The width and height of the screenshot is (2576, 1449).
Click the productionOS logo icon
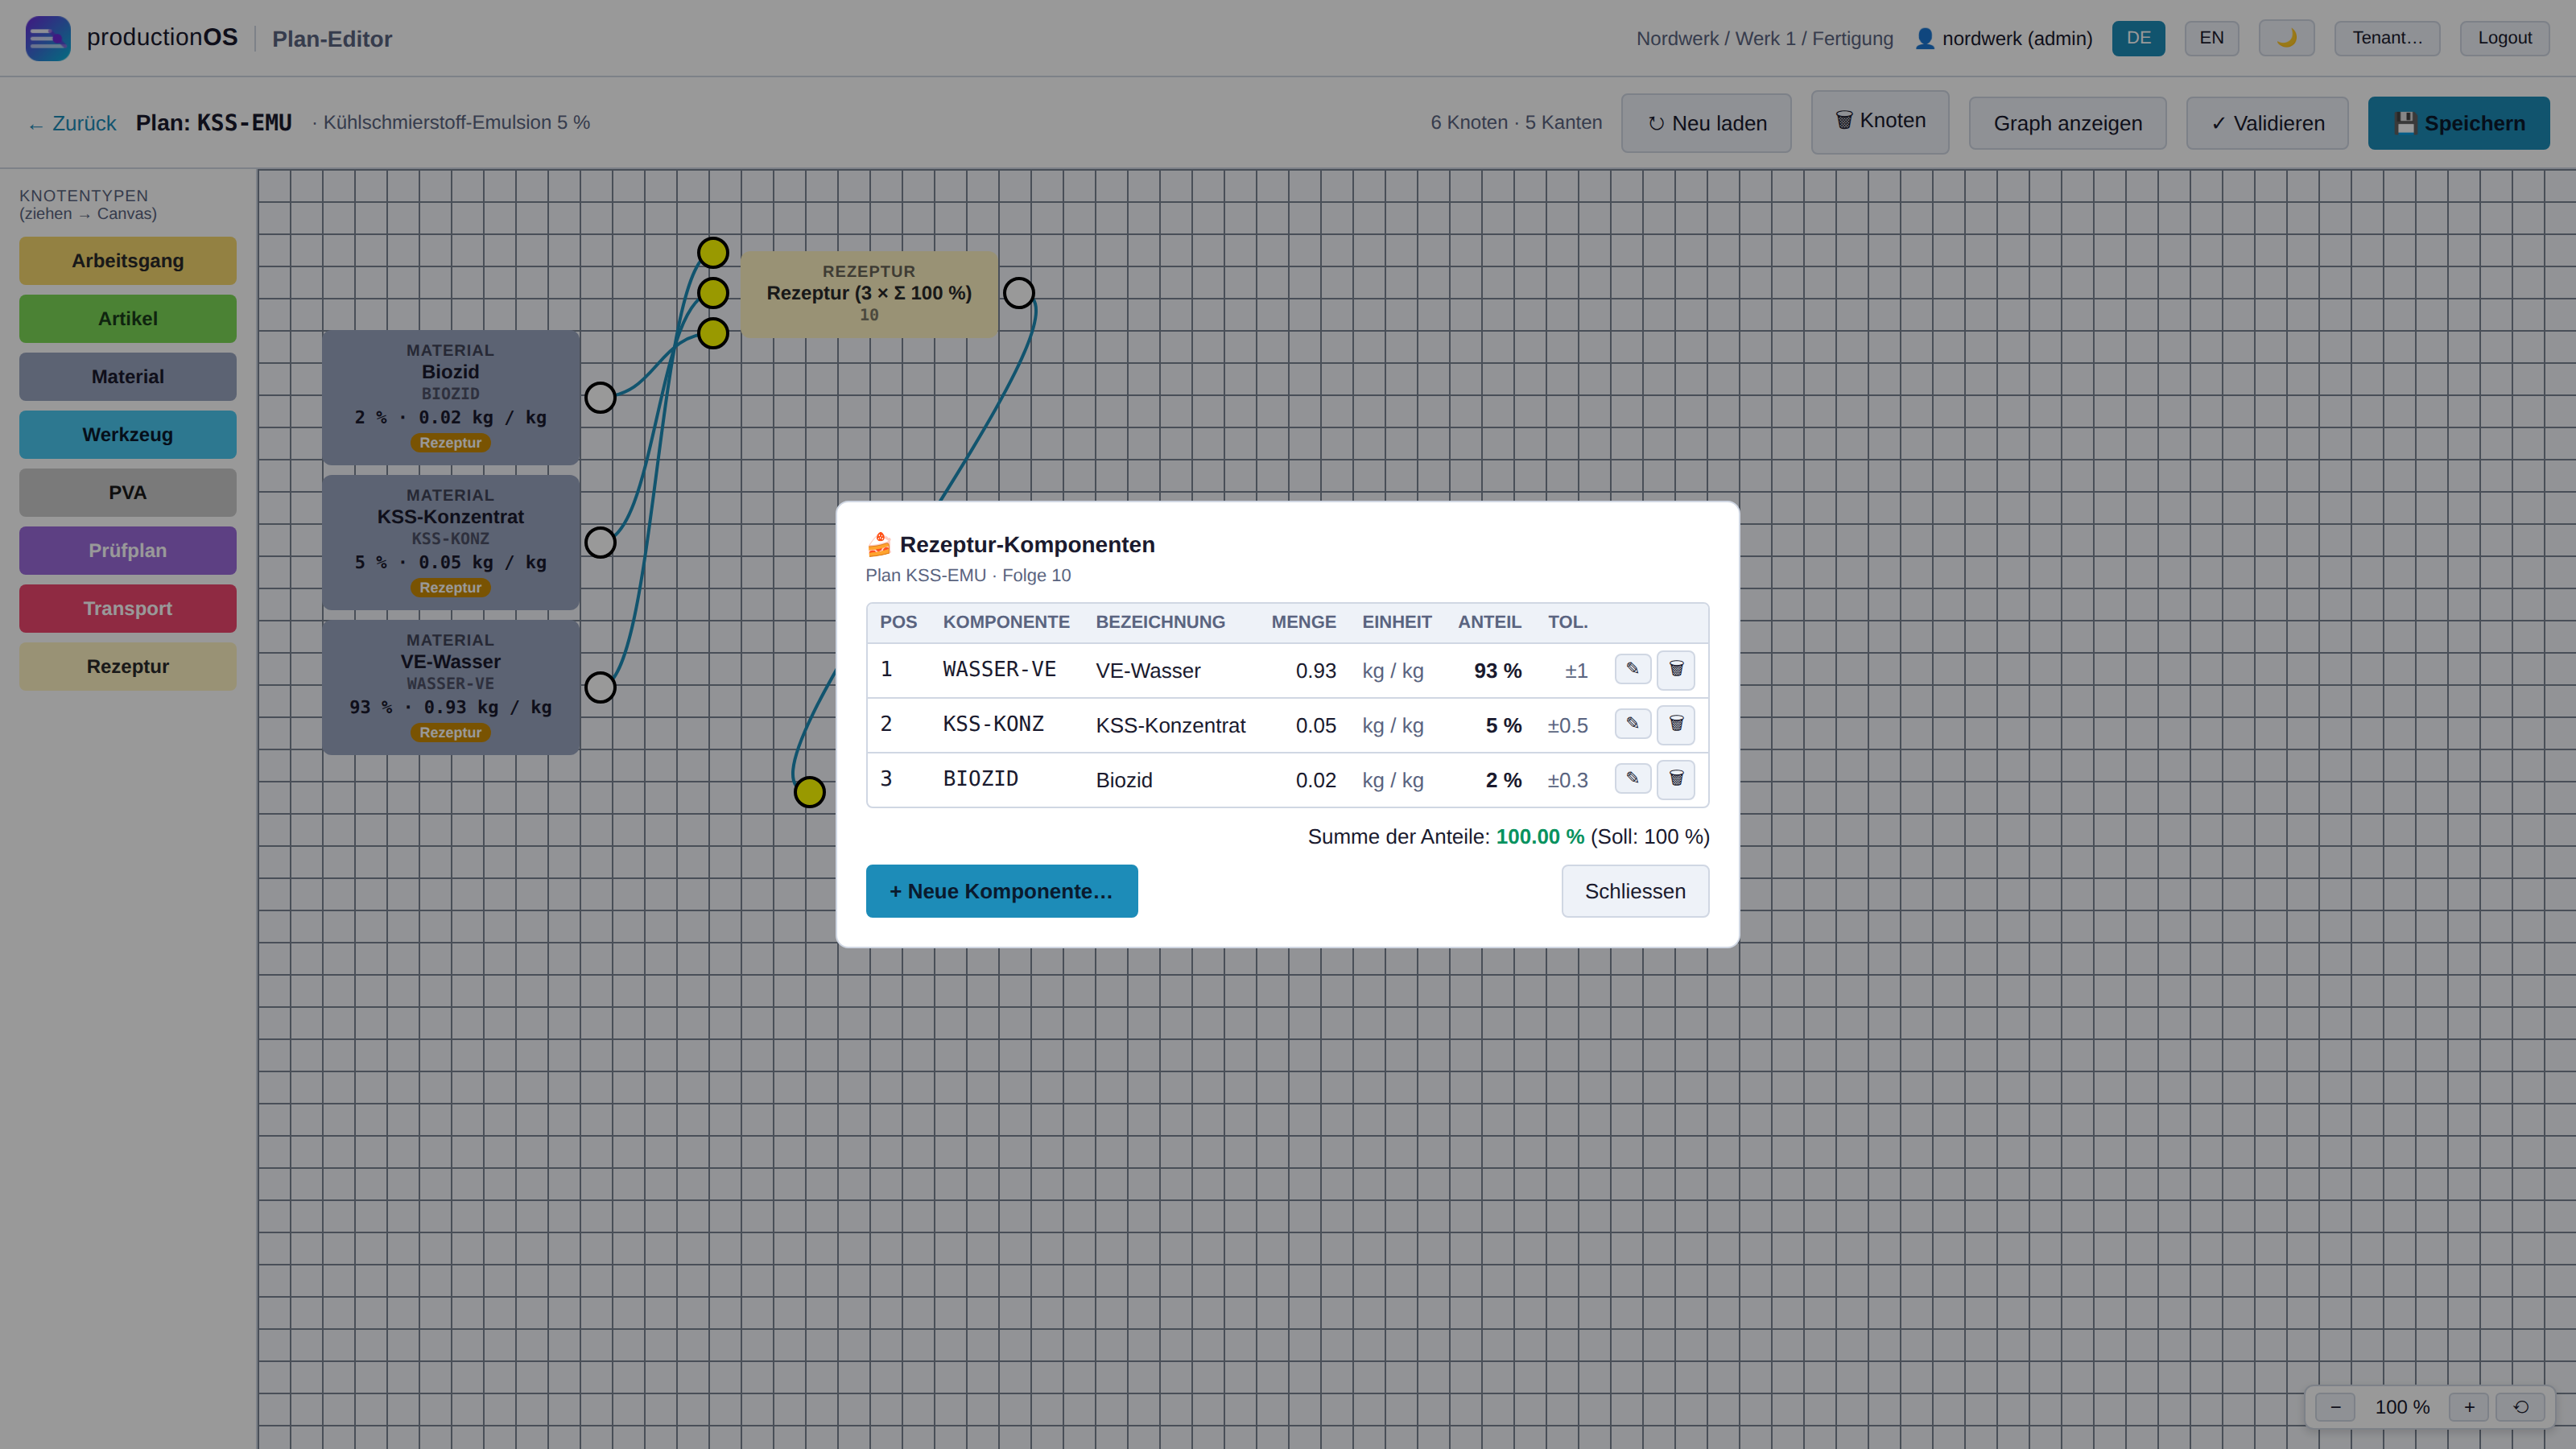coord(47,38)
